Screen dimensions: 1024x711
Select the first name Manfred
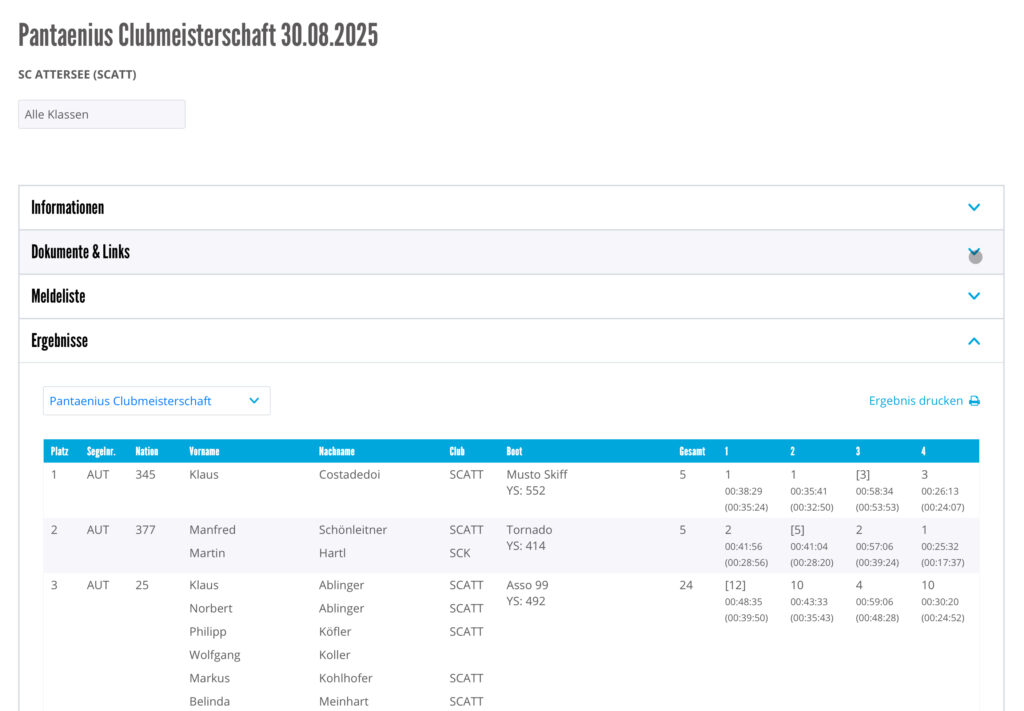[212, 529]
